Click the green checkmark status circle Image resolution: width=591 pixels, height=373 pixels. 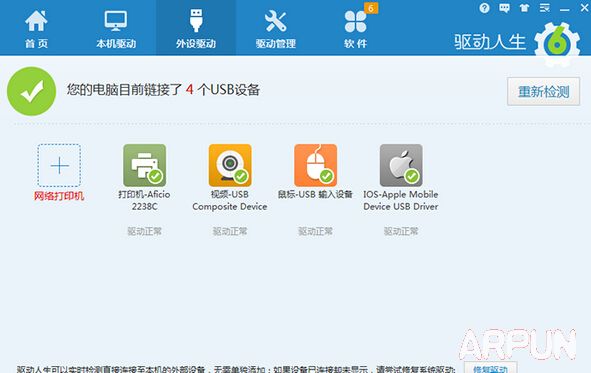pyautogui.click(x=31, y=91)
